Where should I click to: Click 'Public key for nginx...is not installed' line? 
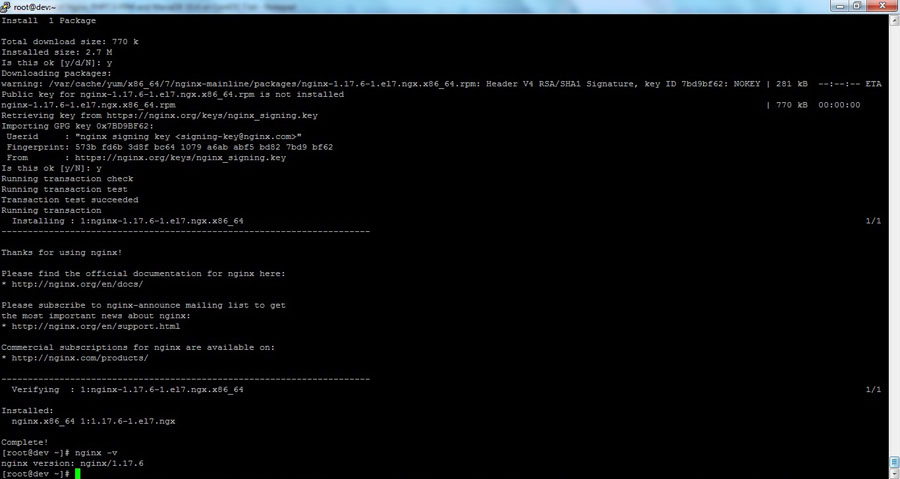pyautogui.click(x=172, y=95)
